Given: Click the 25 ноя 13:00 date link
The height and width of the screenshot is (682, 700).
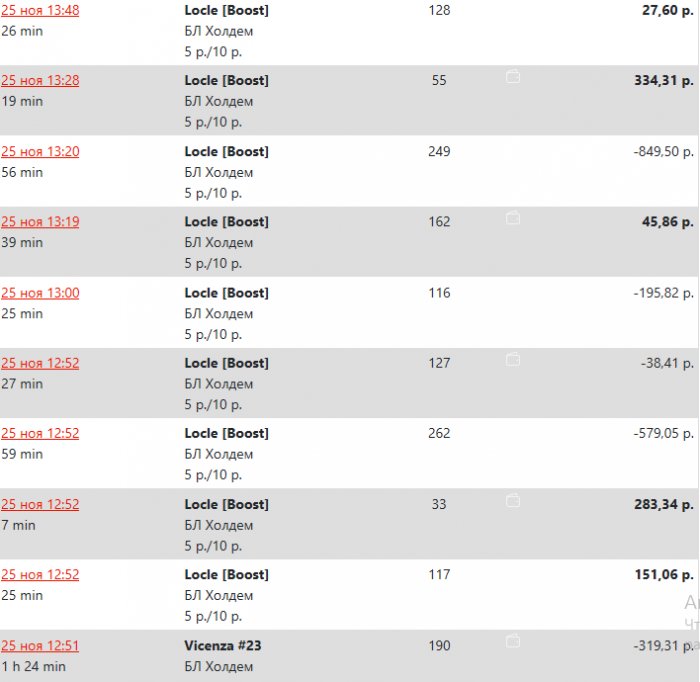Looking at the screenshot, I should click(x=40, y=293).
